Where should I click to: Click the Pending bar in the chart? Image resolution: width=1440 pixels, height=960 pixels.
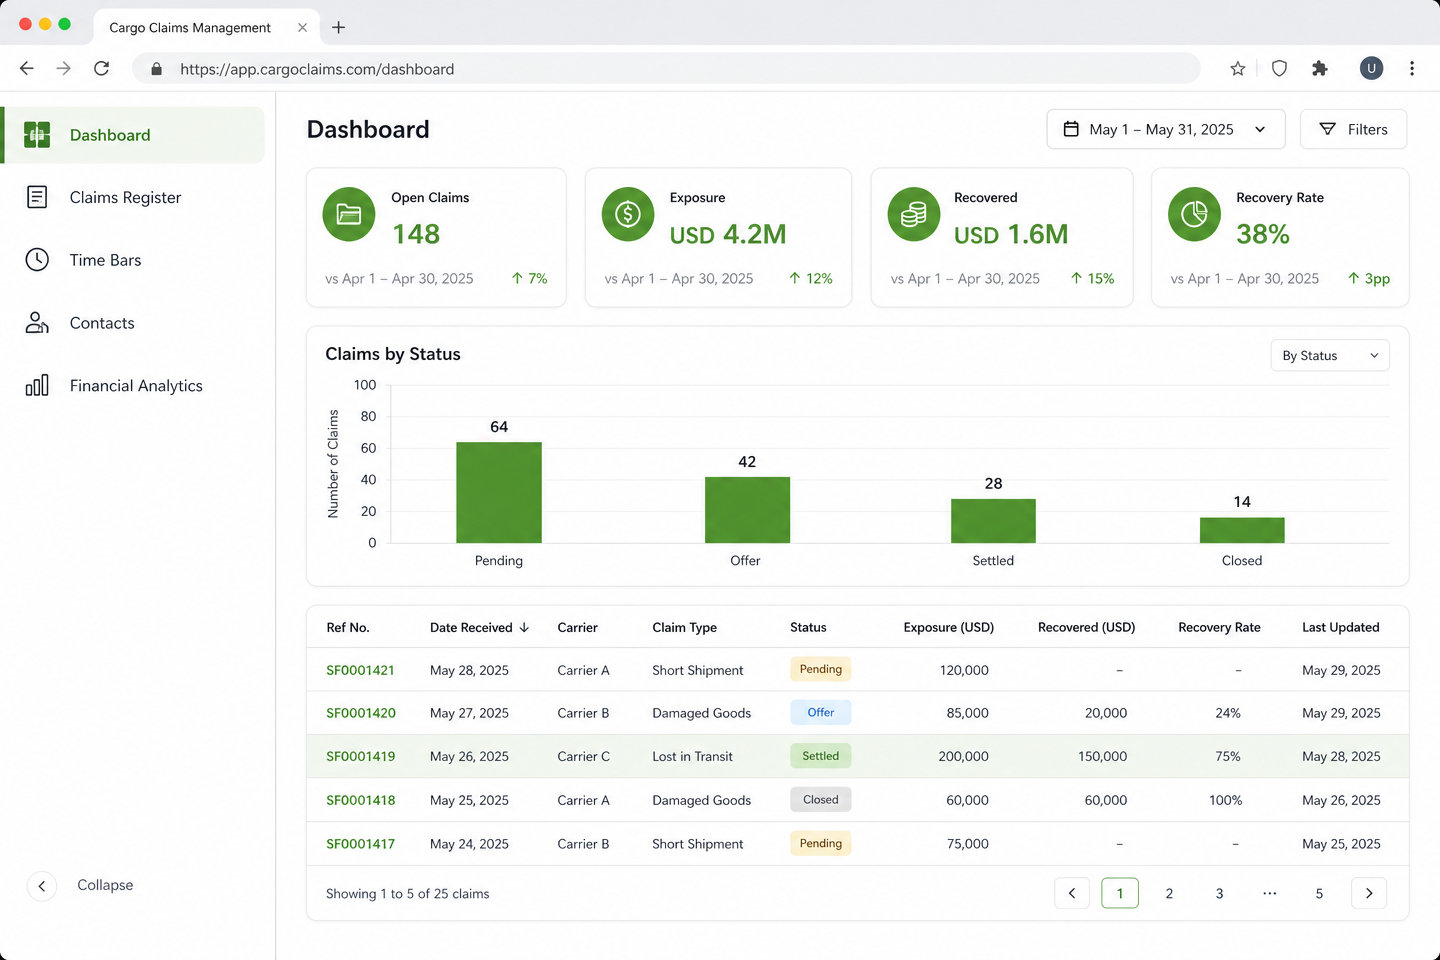(x=499, y=492)
